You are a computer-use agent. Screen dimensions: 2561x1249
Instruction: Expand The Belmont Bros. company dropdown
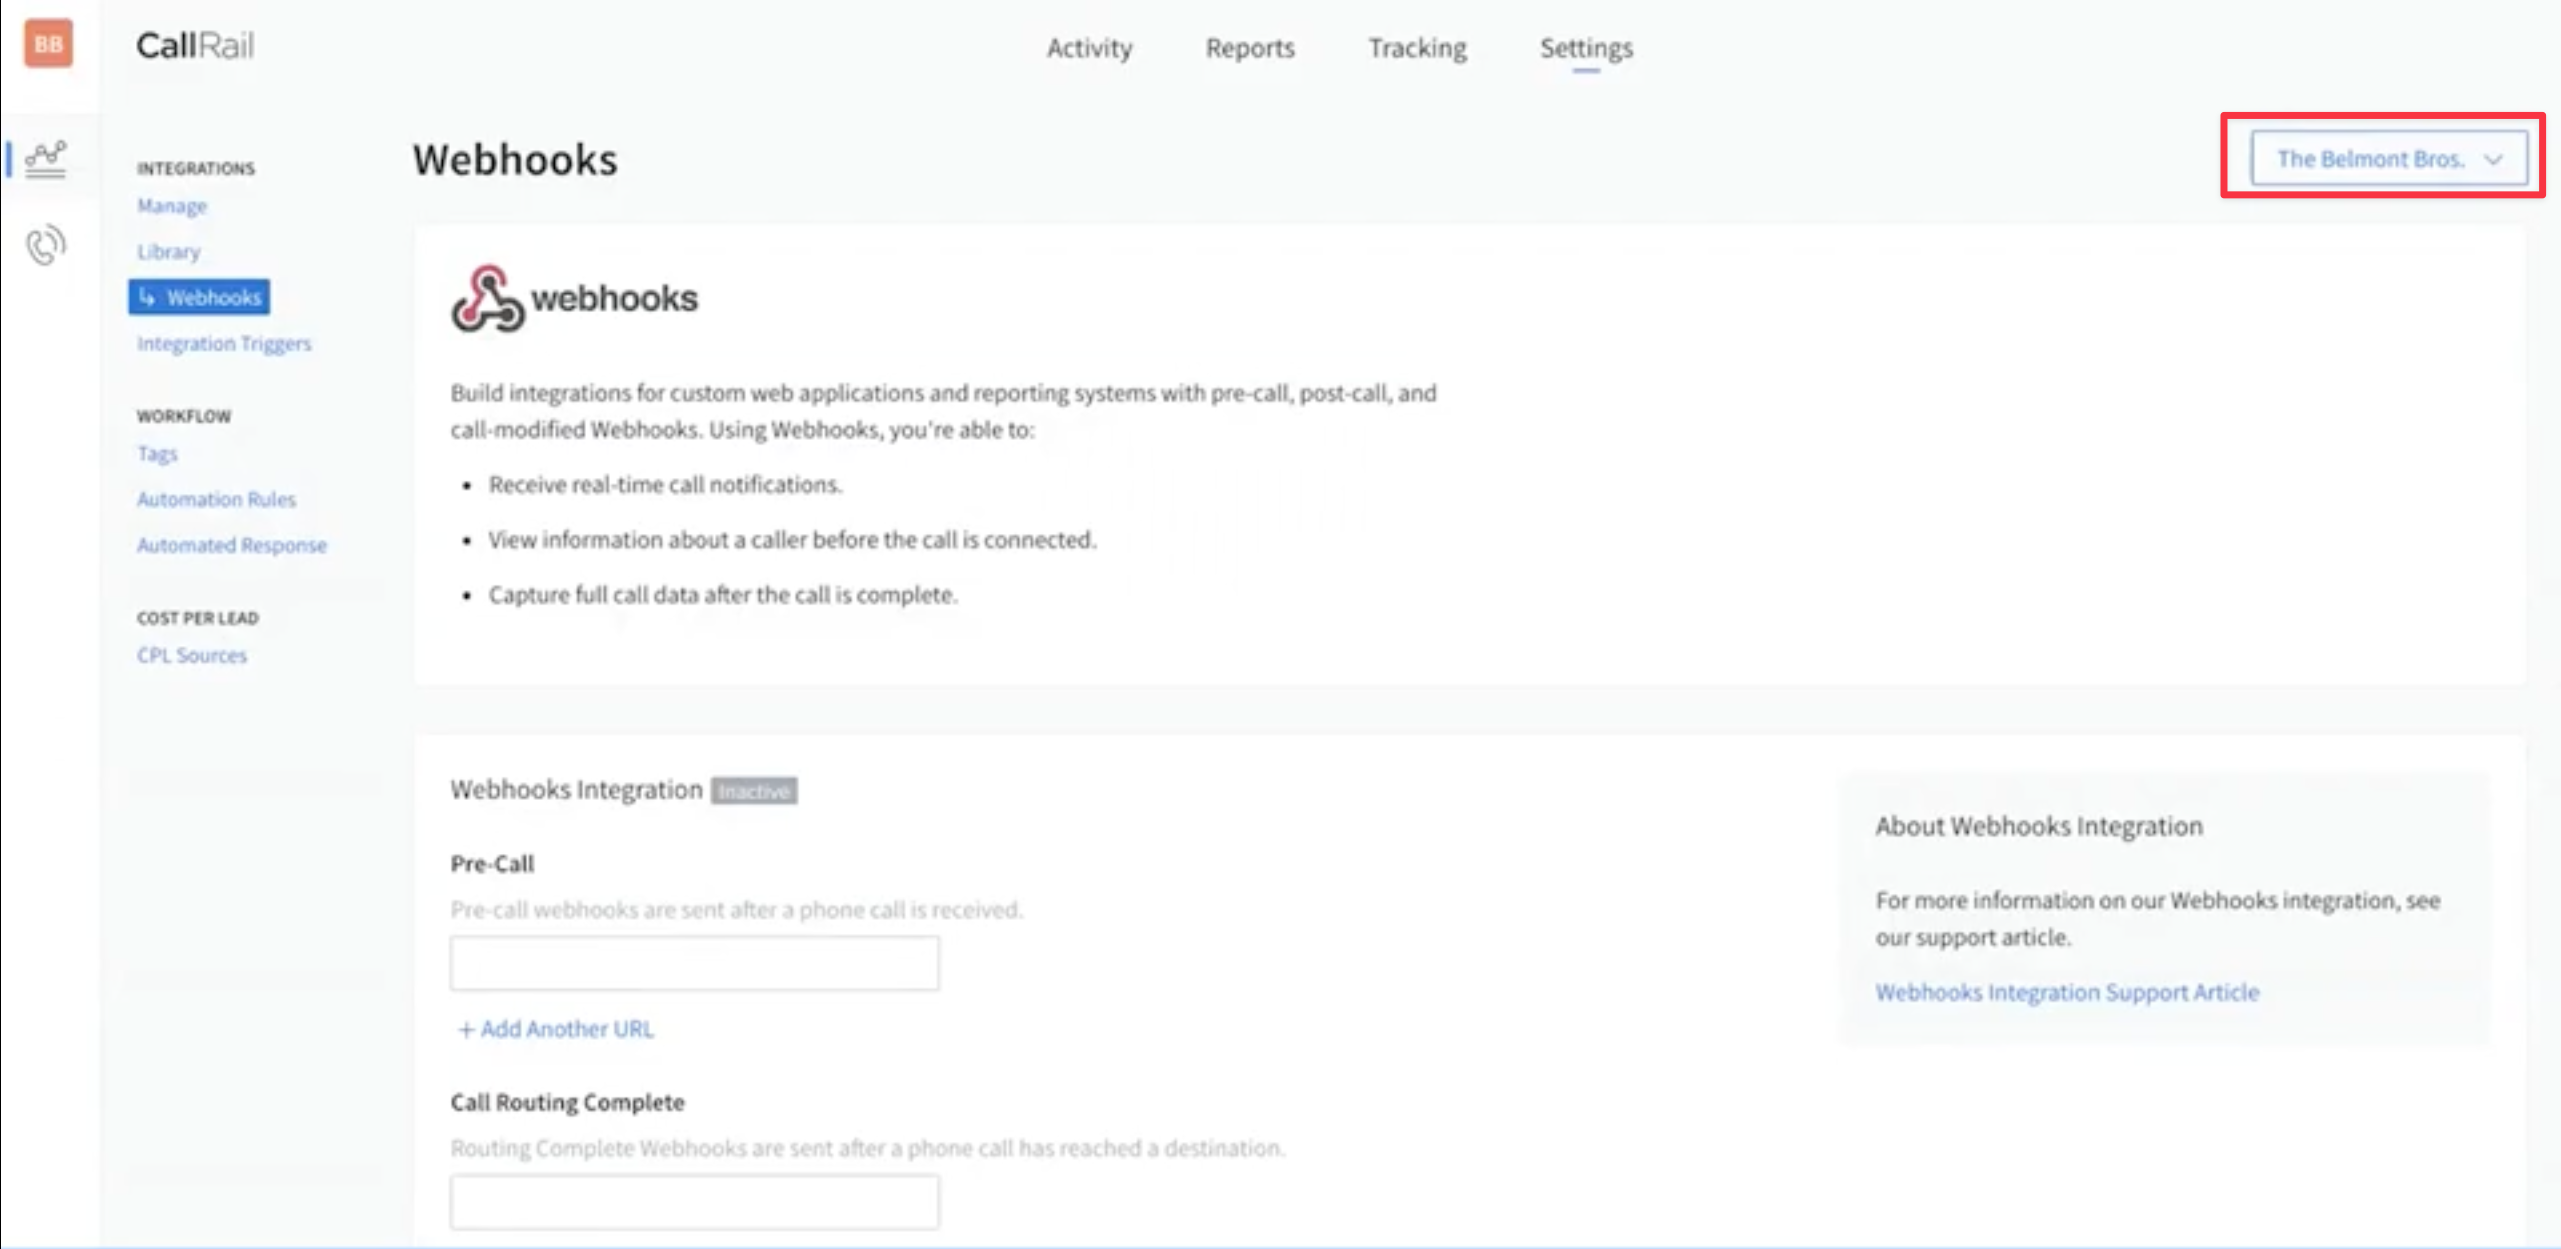[2387, 158]
